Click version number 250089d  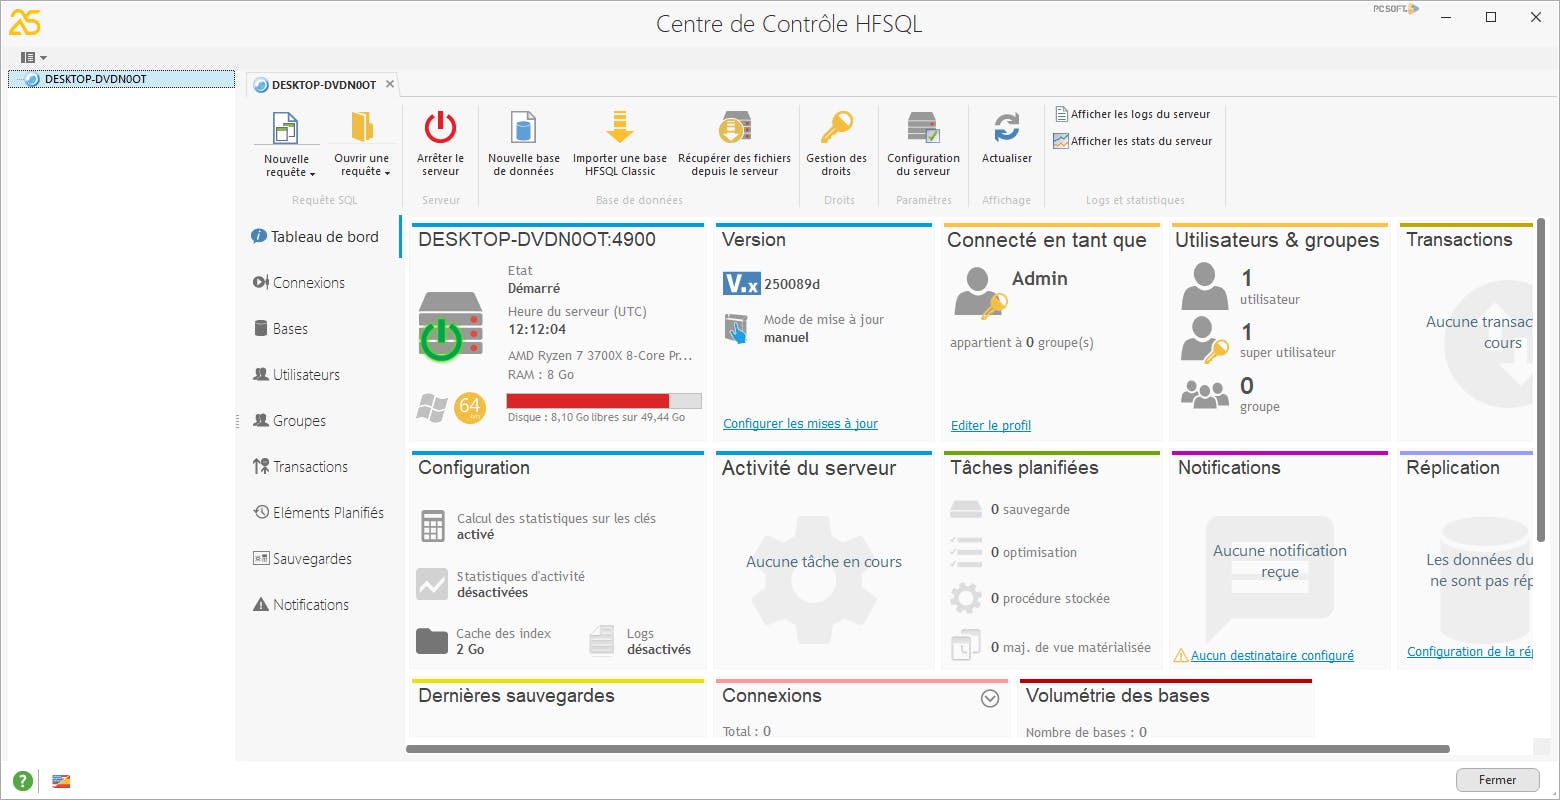tap(792, 284)
